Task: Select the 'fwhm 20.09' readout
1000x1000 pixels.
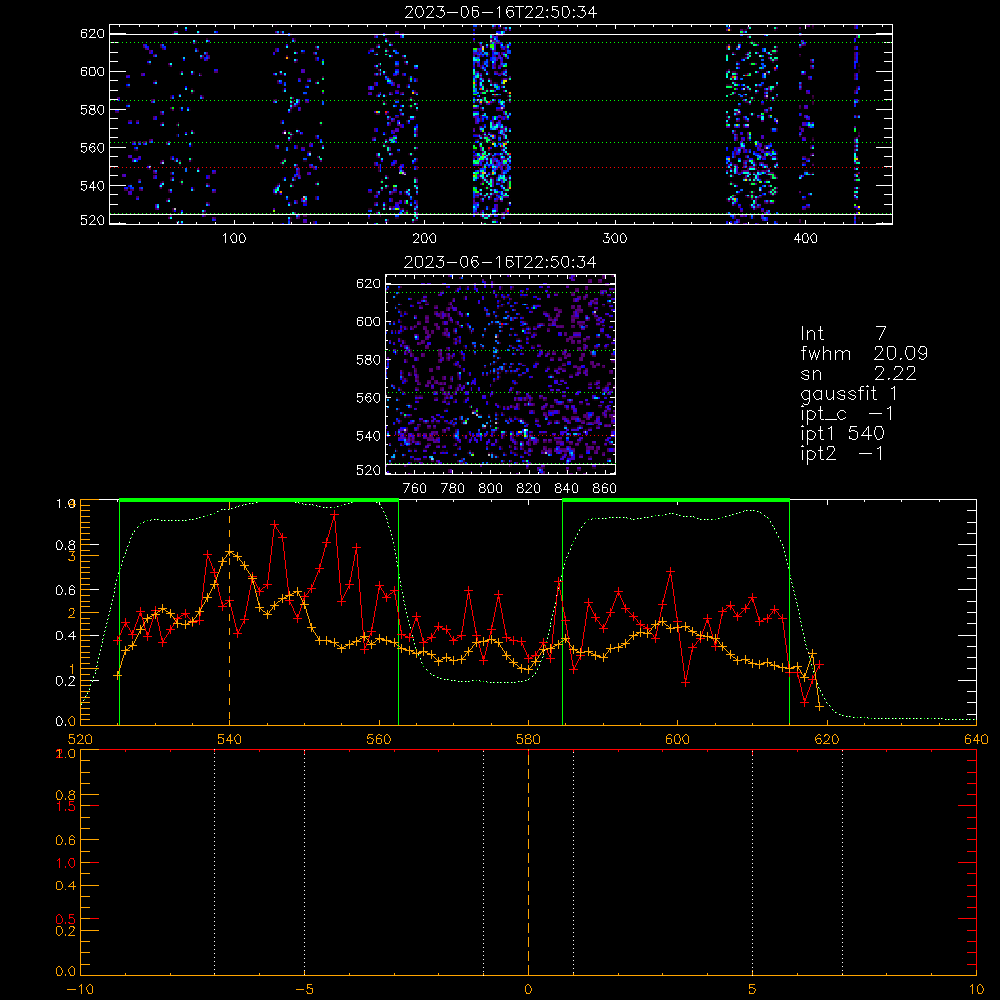Action: pos(864,353)
